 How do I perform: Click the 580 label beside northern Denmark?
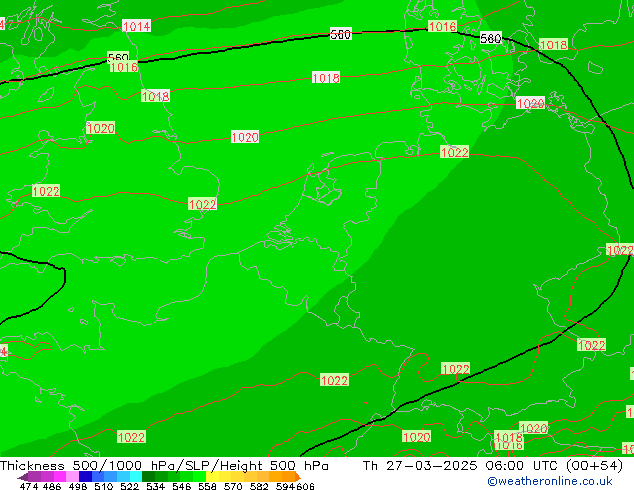(490, 38)
